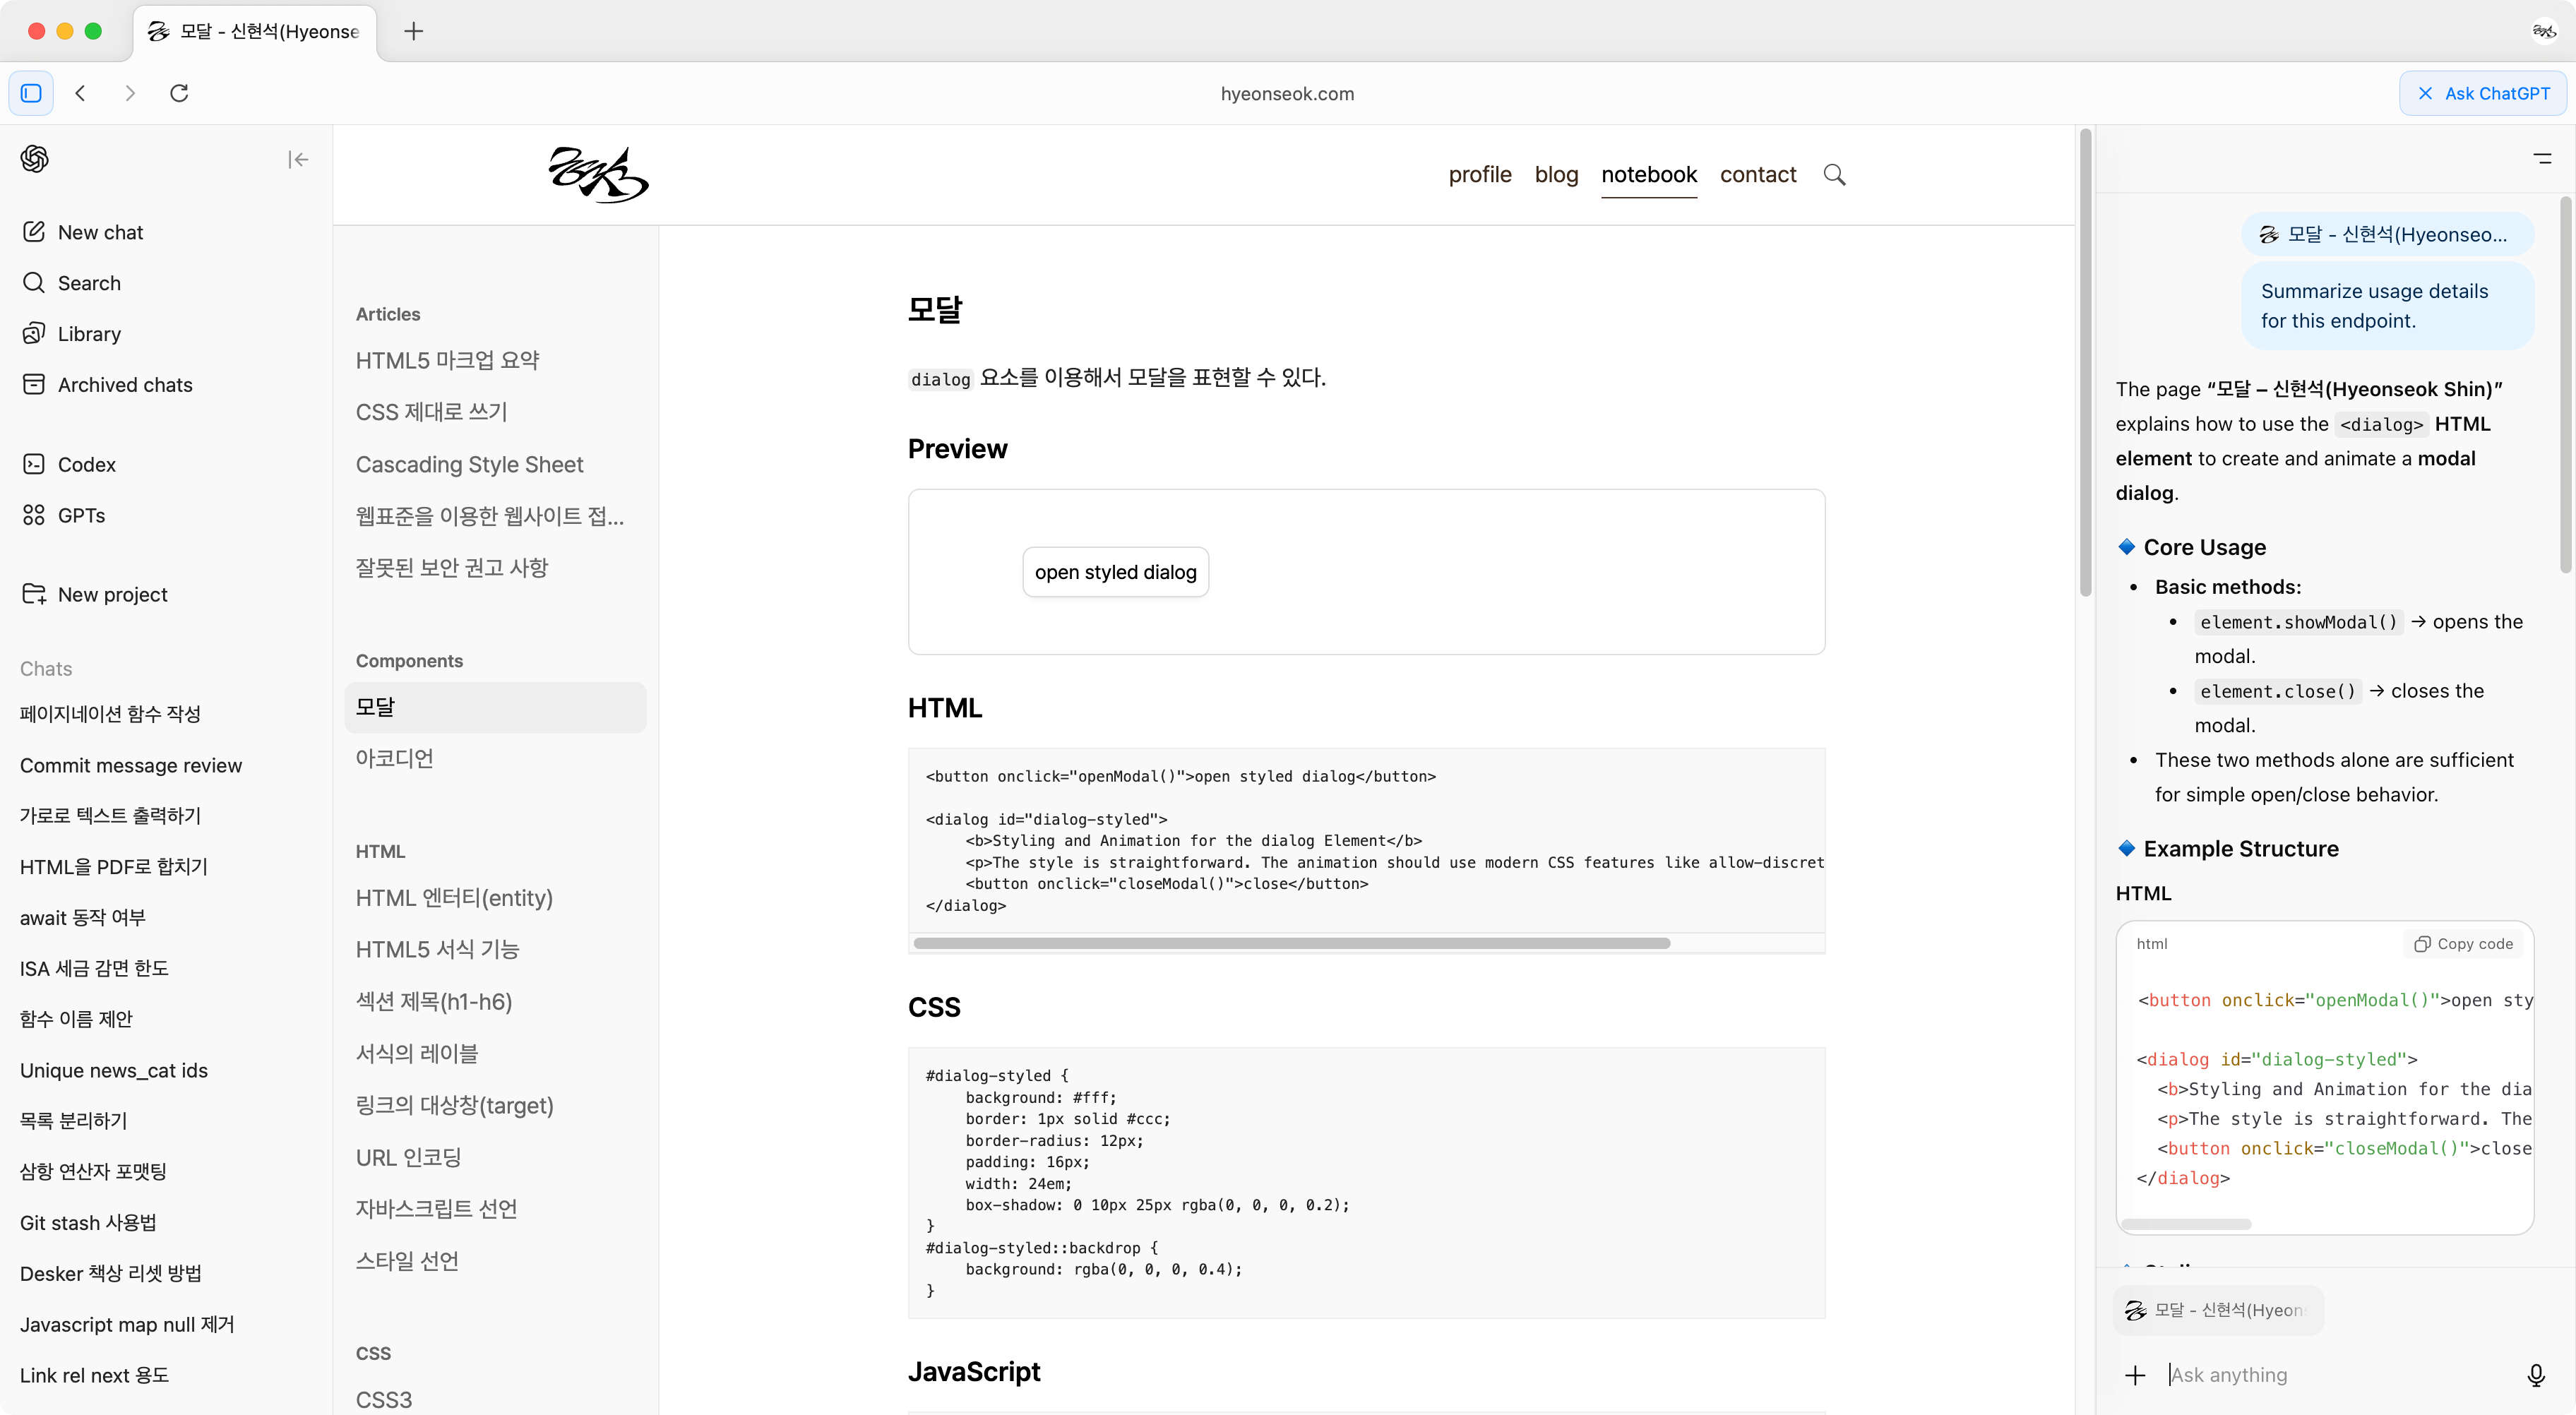Open a new browser tab
This screenshot has height=1415, width=2576.
(413, 31)
